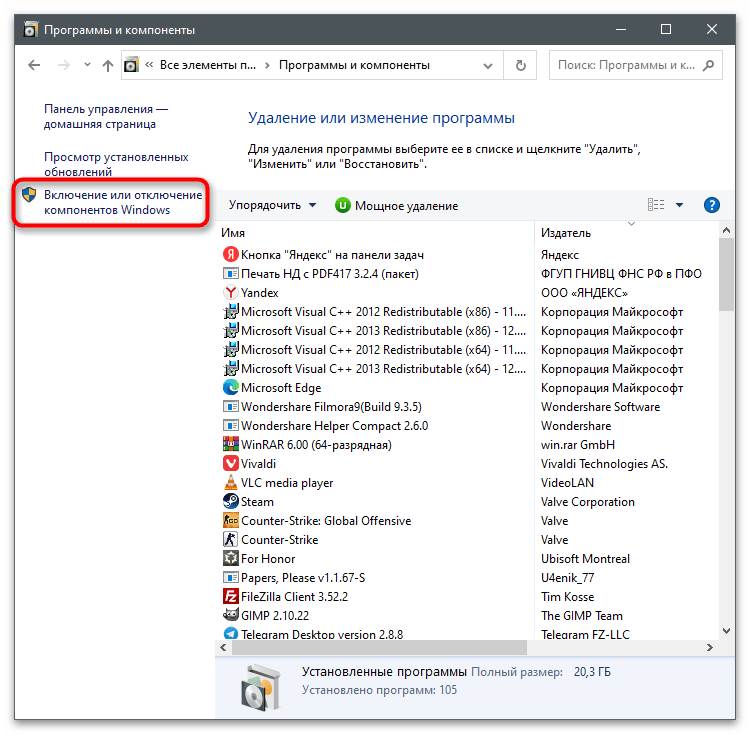Sort by the Имя column header
The image size is (750, 734).
[233, 233]
